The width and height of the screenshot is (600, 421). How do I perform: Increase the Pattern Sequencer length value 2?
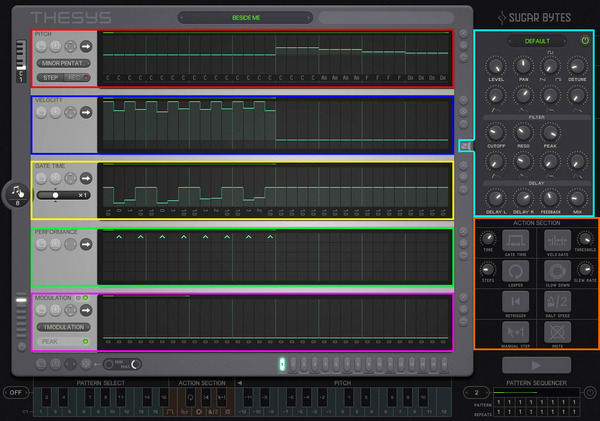pos(487,392)
